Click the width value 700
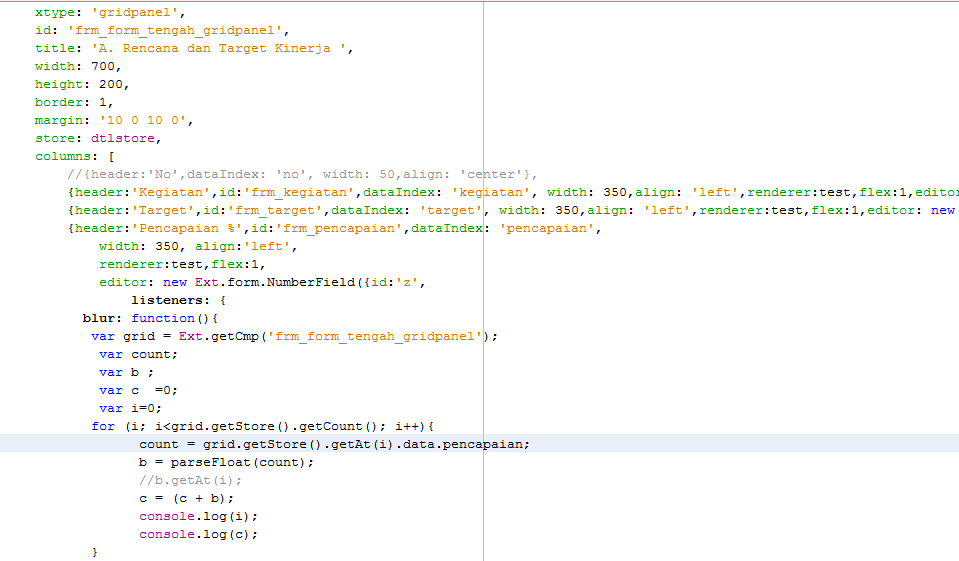959x561 pixels. [103, 66]
